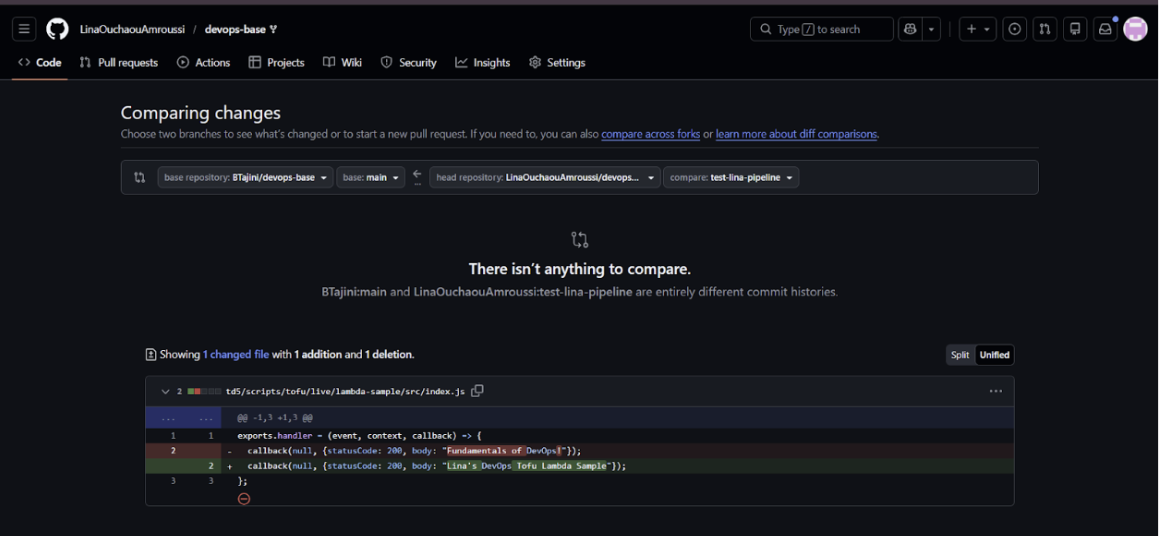This screenshot has width=1165, height=536.
Task: Select the added line Lina's DevOps Tofu Lambda
Action: (580, 466)
